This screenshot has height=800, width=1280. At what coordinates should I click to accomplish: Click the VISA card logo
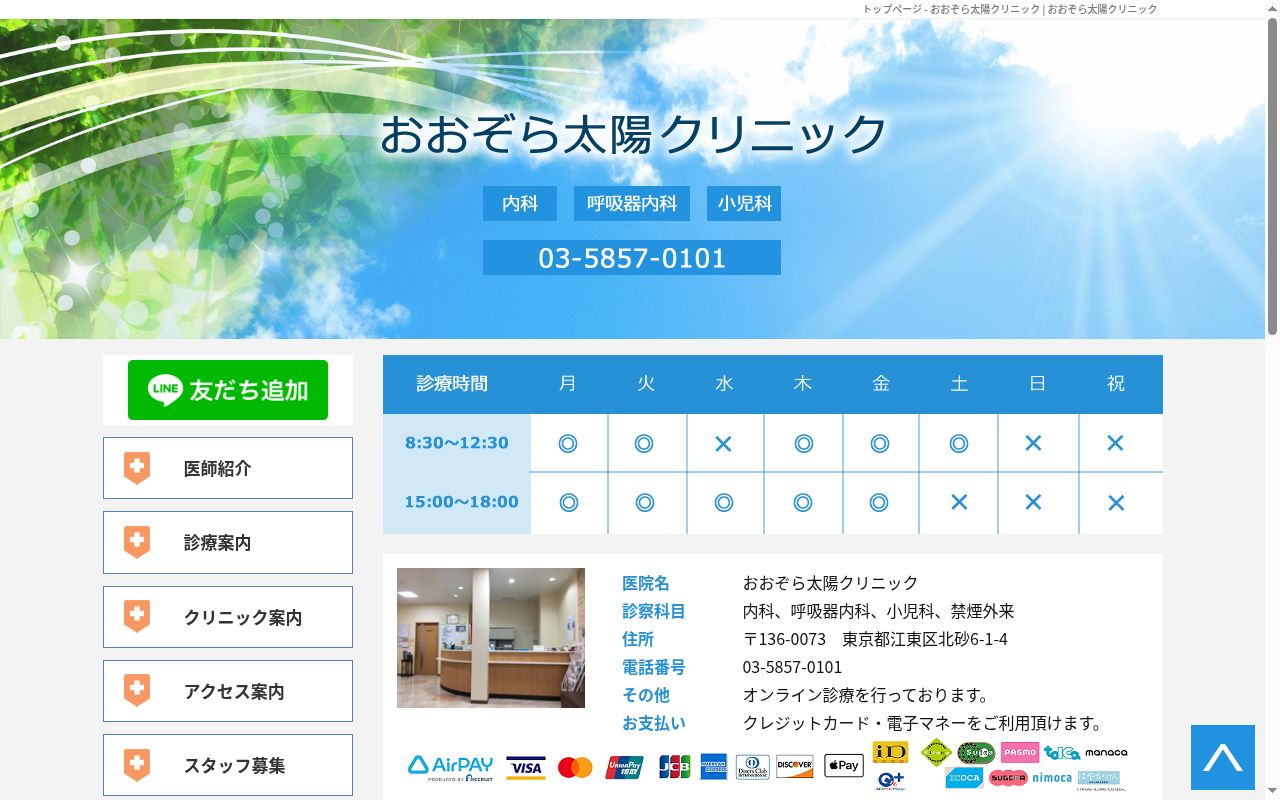[525, 767]
